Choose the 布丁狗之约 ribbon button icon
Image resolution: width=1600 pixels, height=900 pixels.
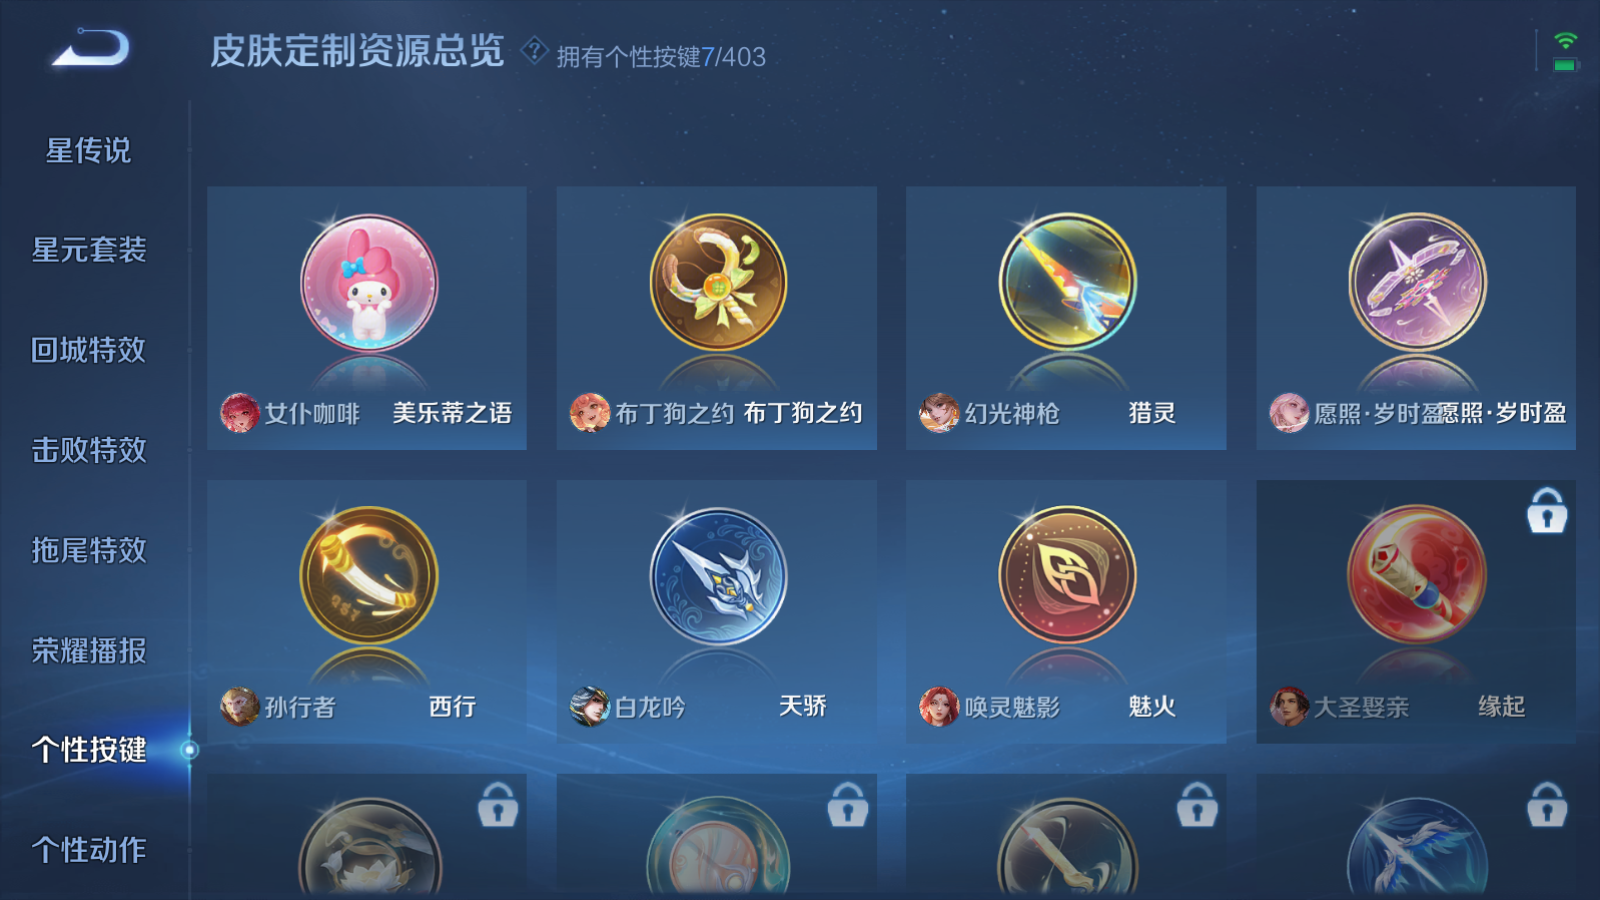pos(718,283)
